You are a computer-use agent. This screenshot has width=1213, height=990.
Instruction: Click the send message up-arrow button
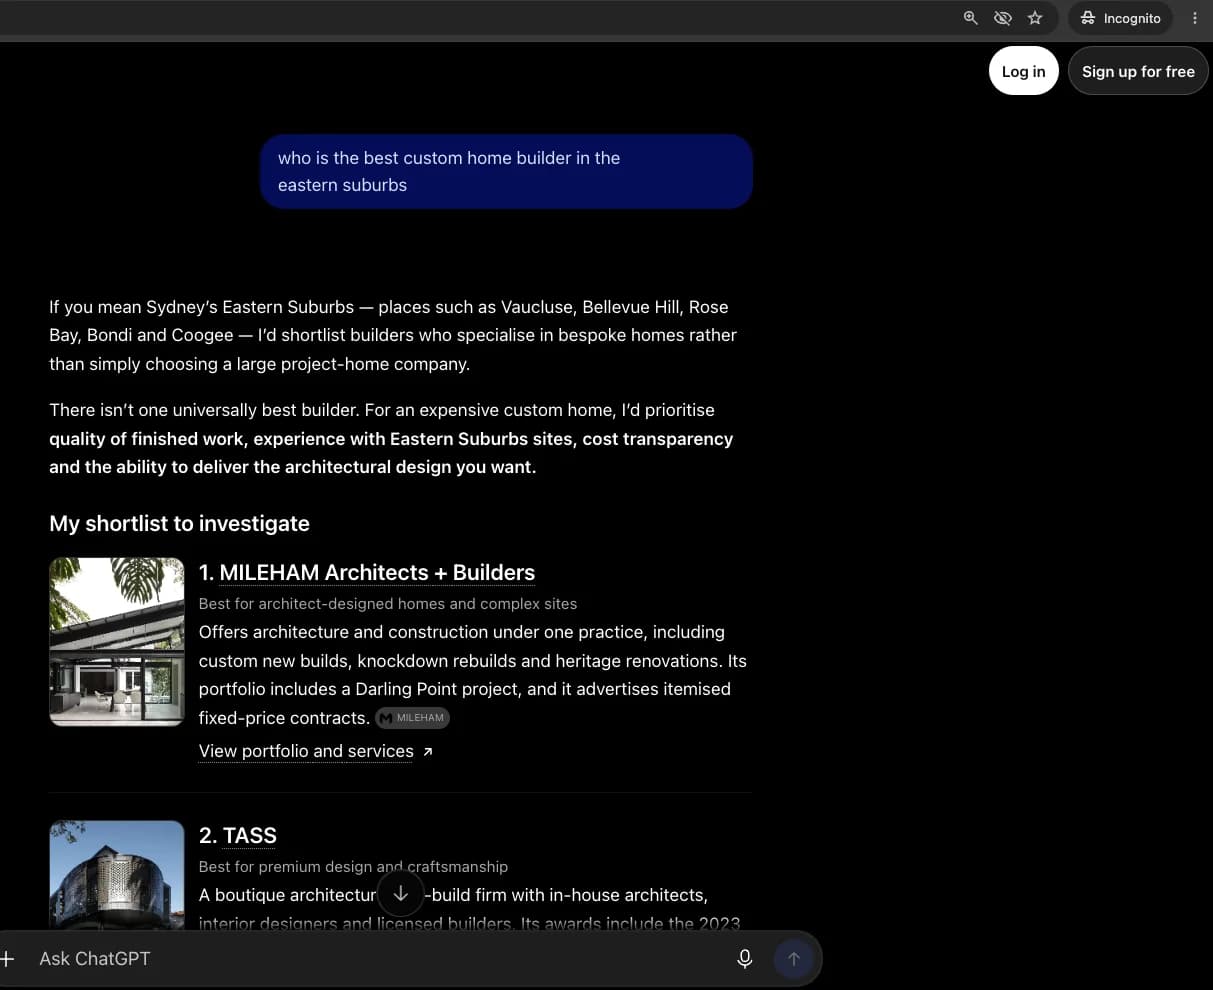[794, 959]
